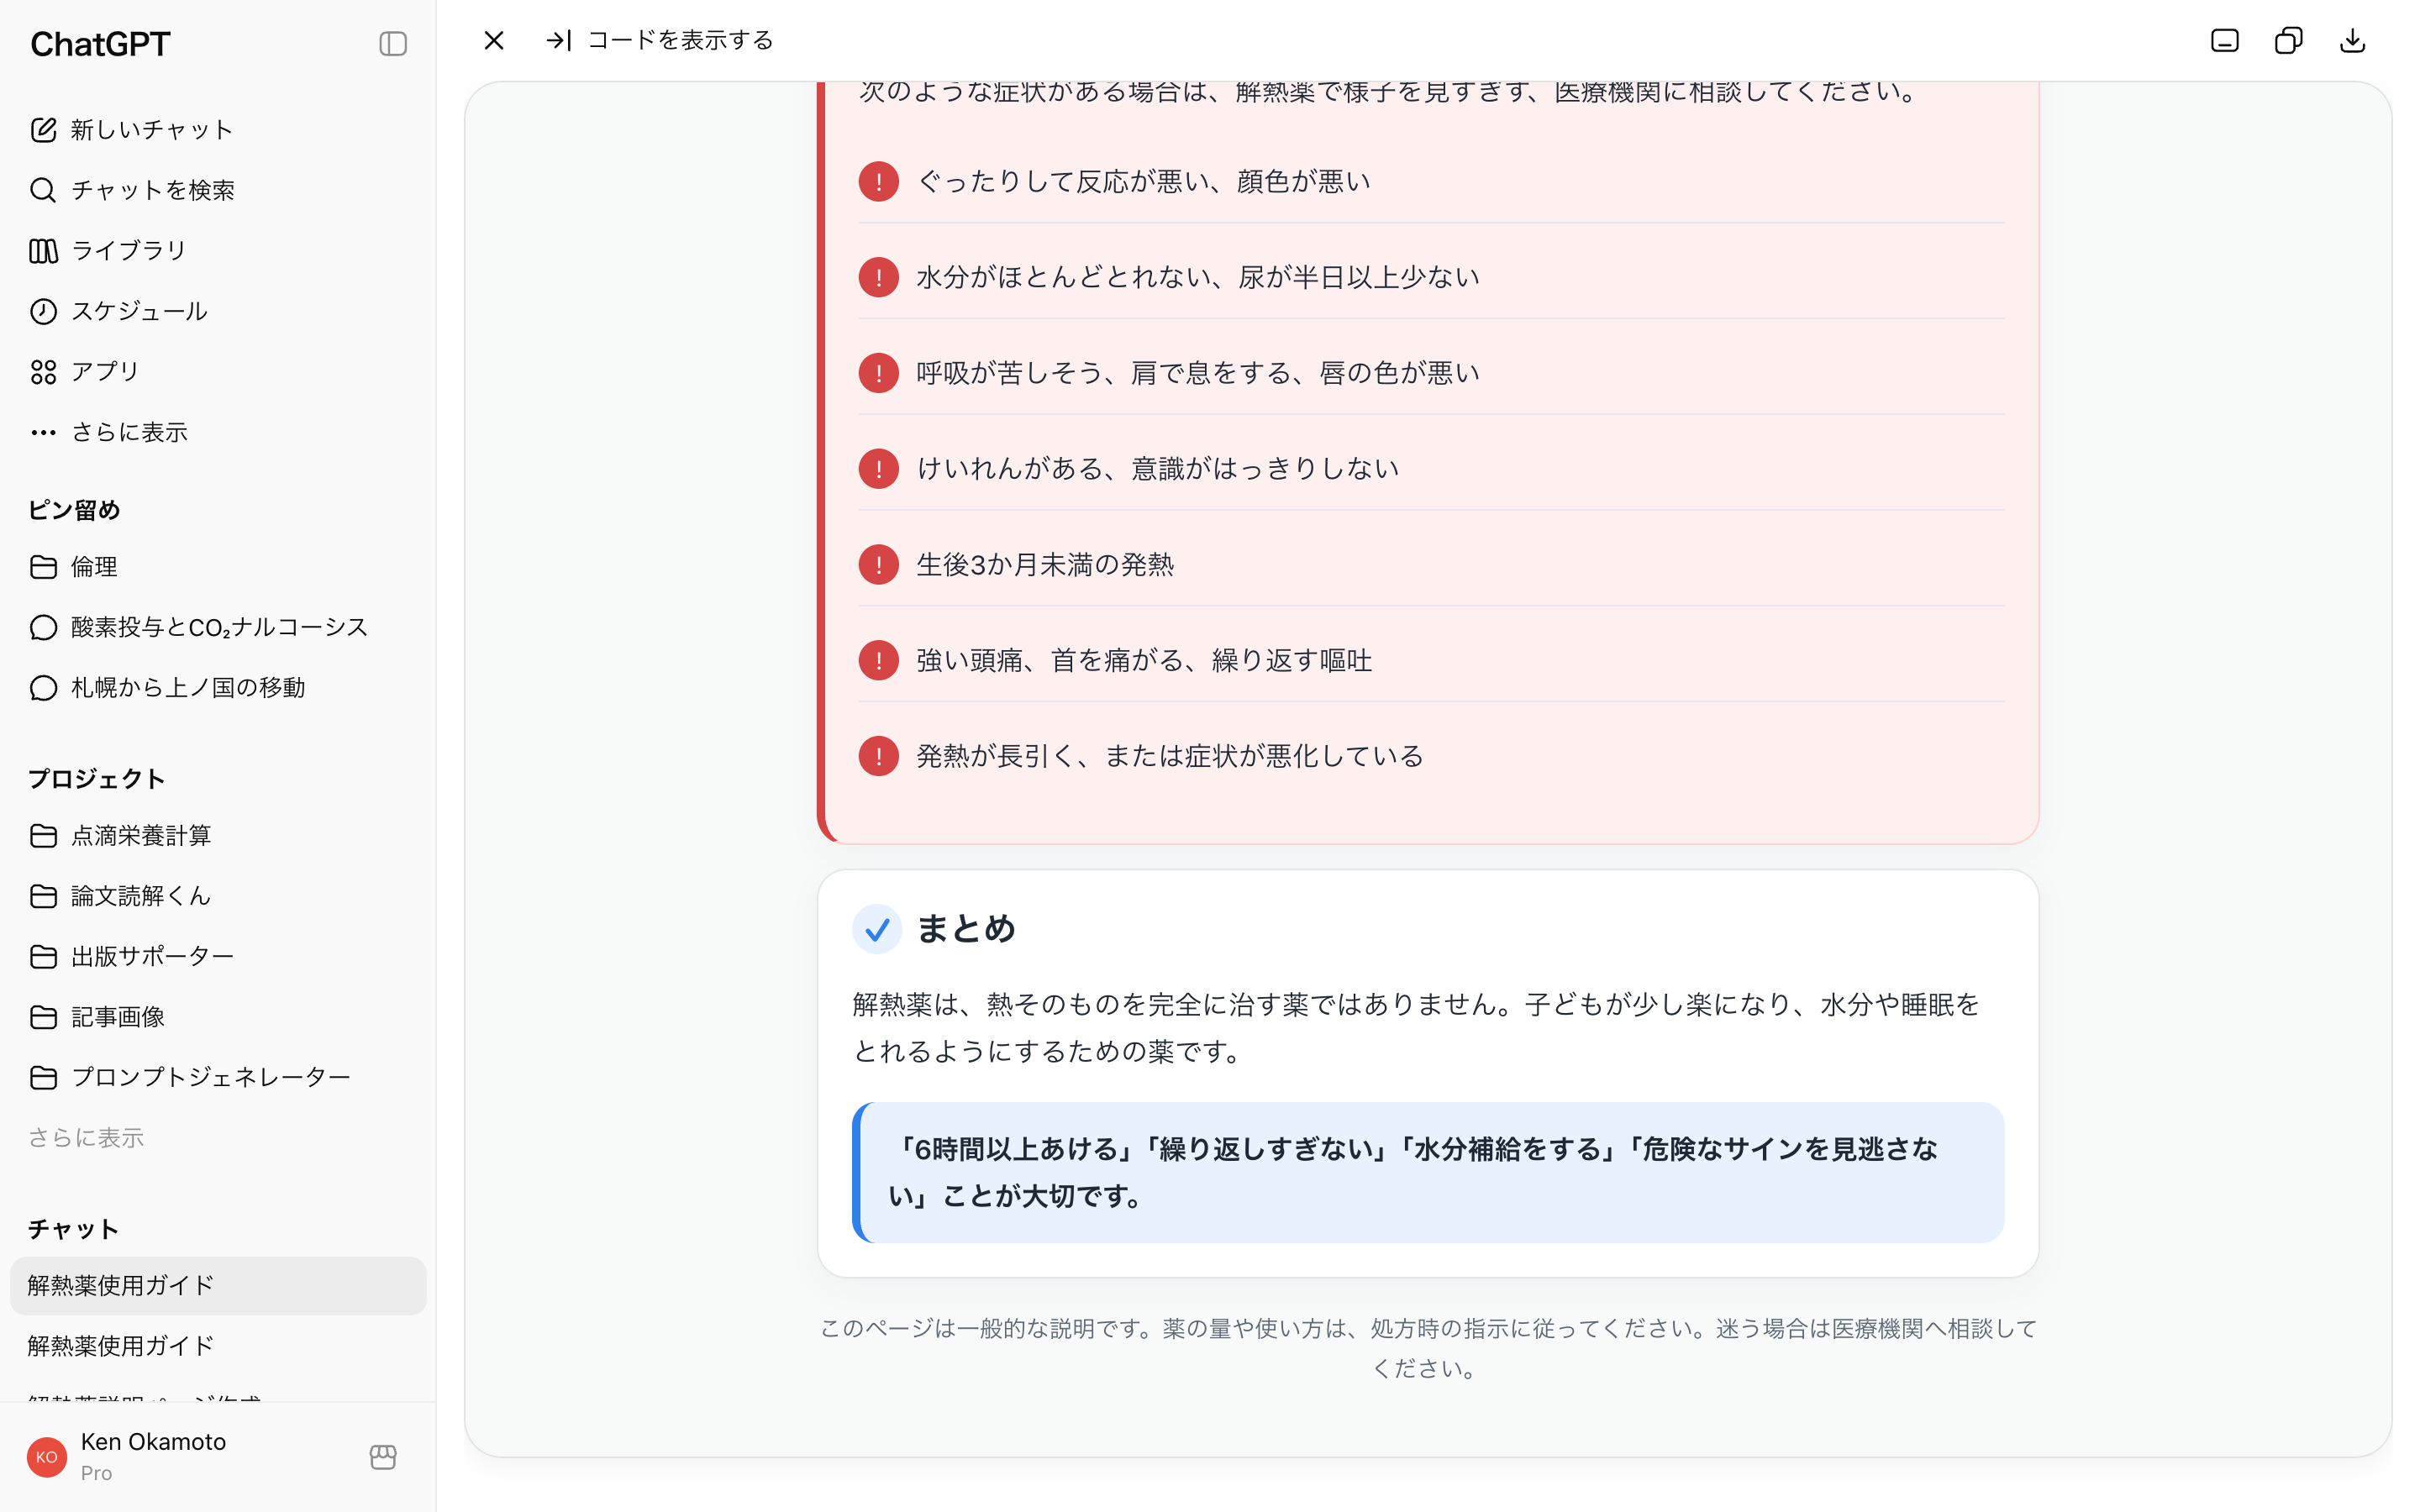Click the icon right of Ken Okamoto
The height and width of the screenshot is (1512, 2420).
pos(383,1457)
